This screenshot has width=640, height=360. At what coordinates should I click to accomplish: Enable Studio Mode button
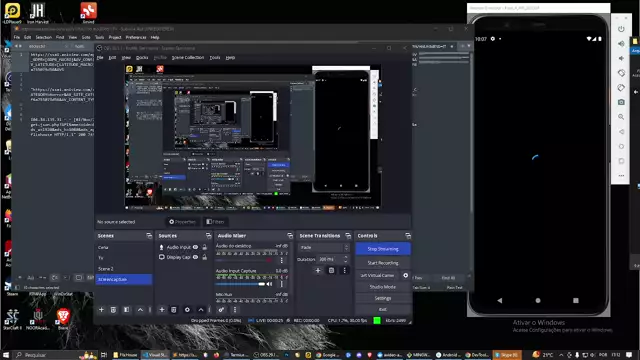coord(383,287)
